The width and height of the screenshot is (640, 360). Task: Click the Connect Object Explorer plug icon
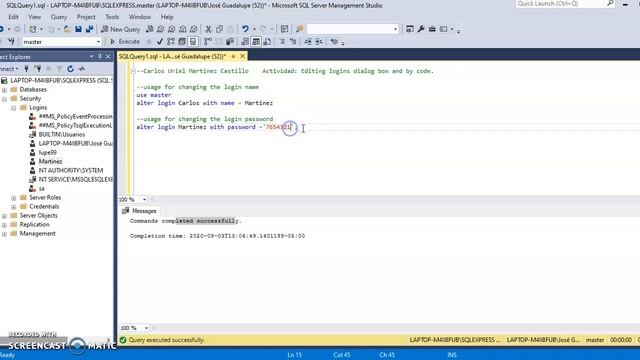(x=27, y=69)
